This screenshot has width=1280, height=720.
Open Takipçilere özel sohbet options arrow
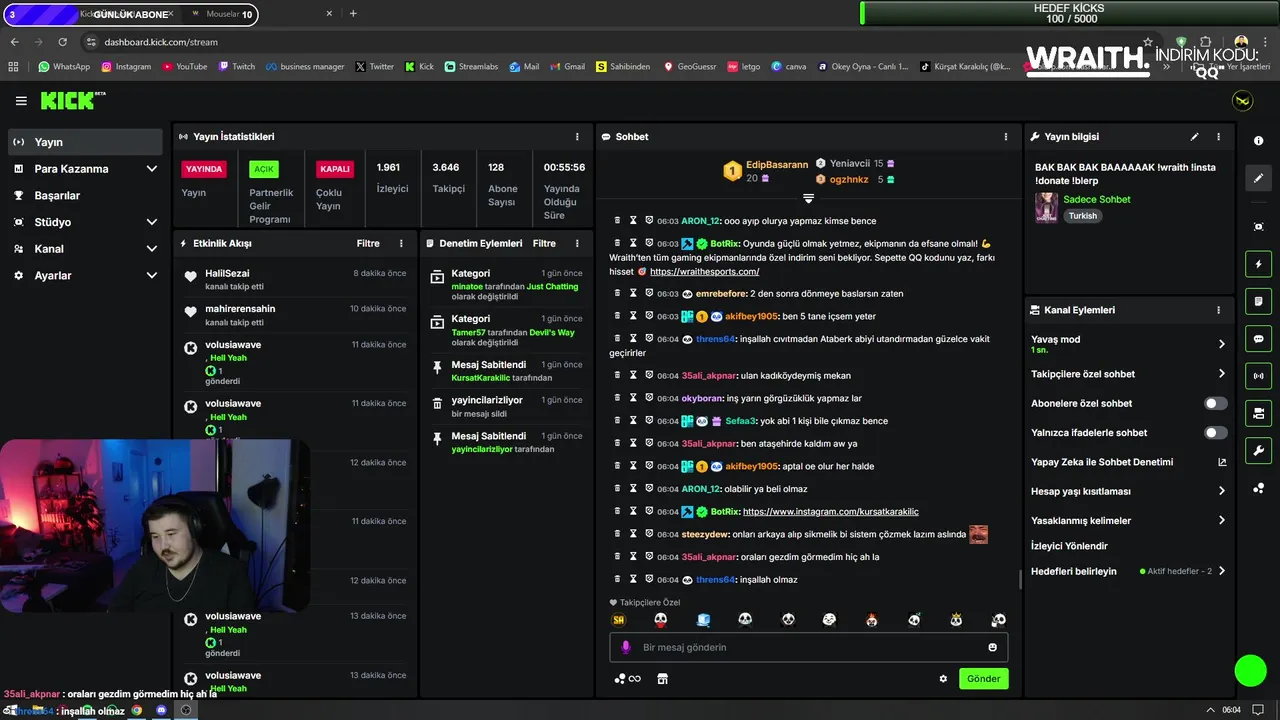1221,374
